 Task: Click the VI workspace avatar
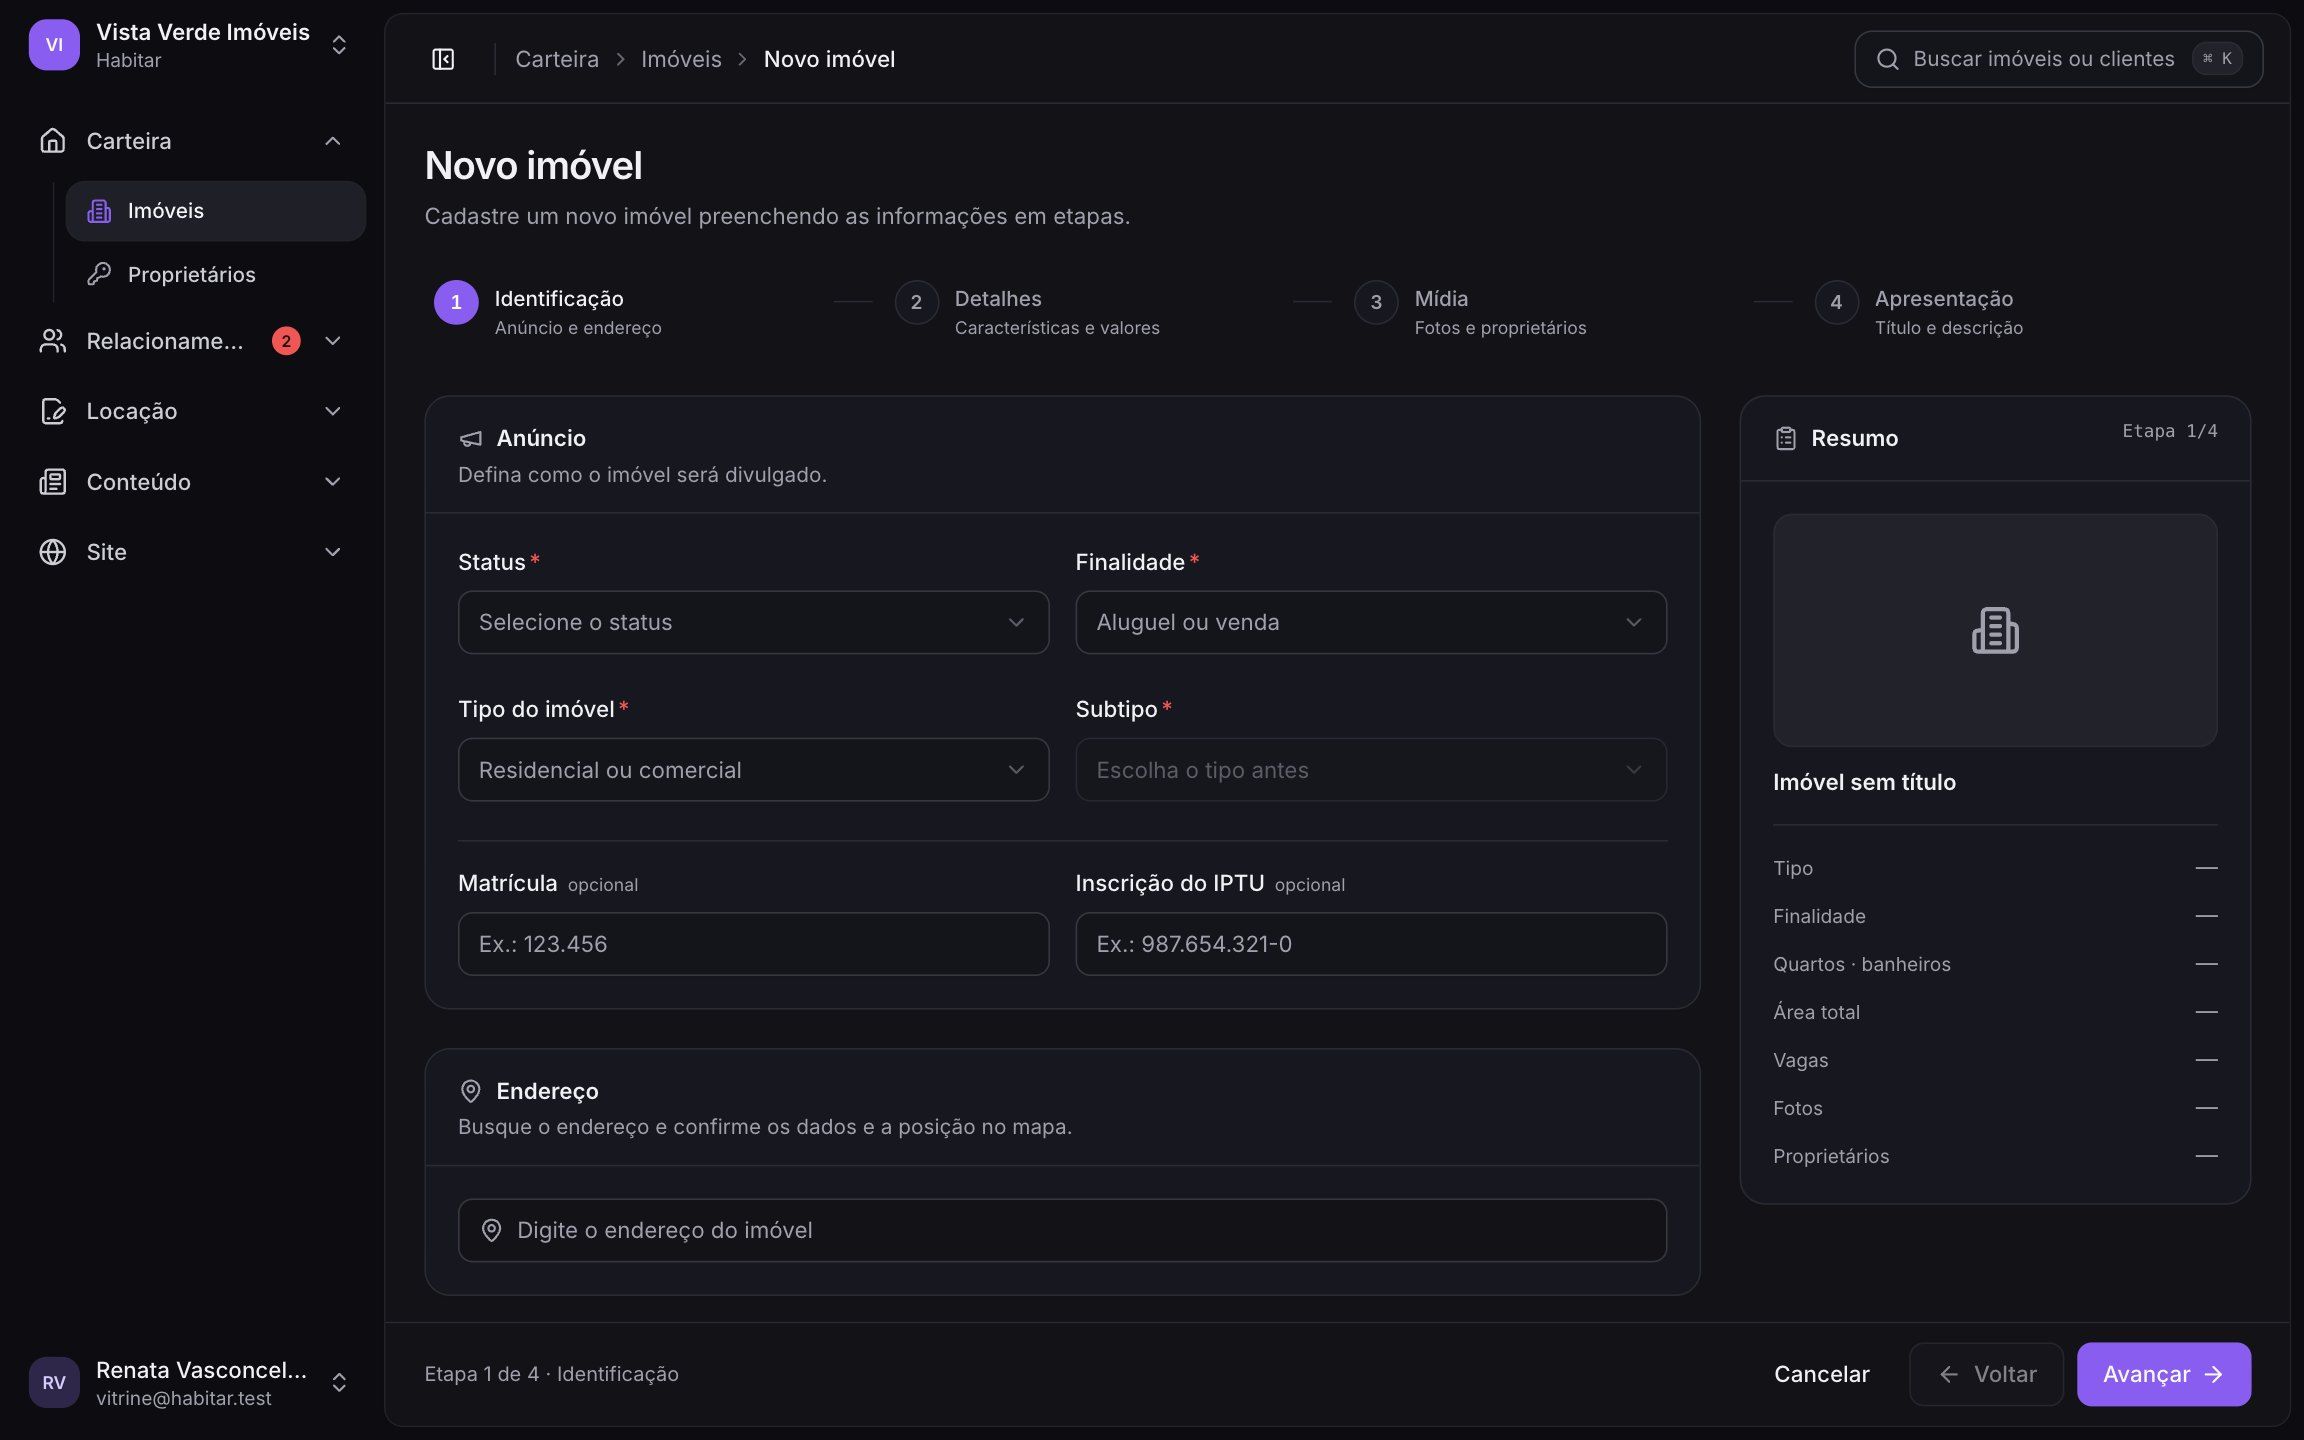[54, 45]
